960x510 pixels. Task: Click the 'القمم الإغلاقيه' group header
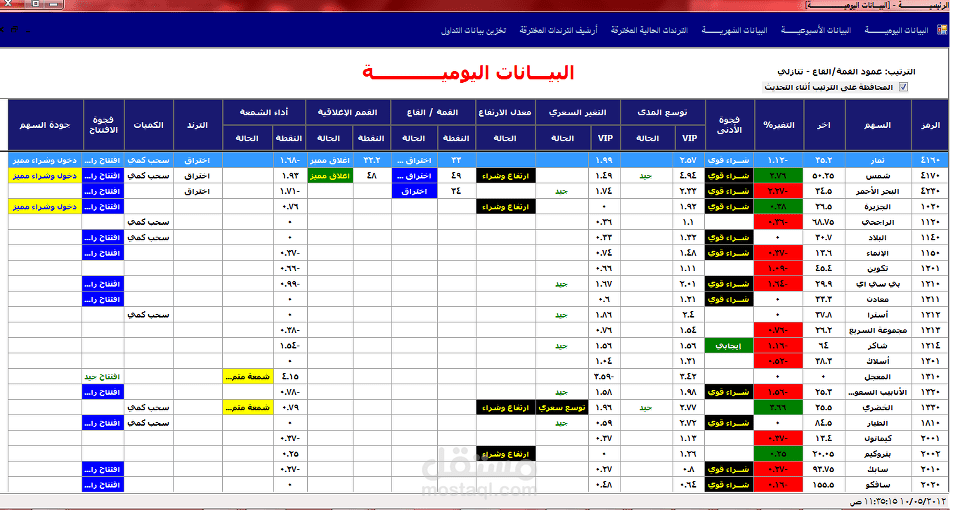tap(348, 113)
